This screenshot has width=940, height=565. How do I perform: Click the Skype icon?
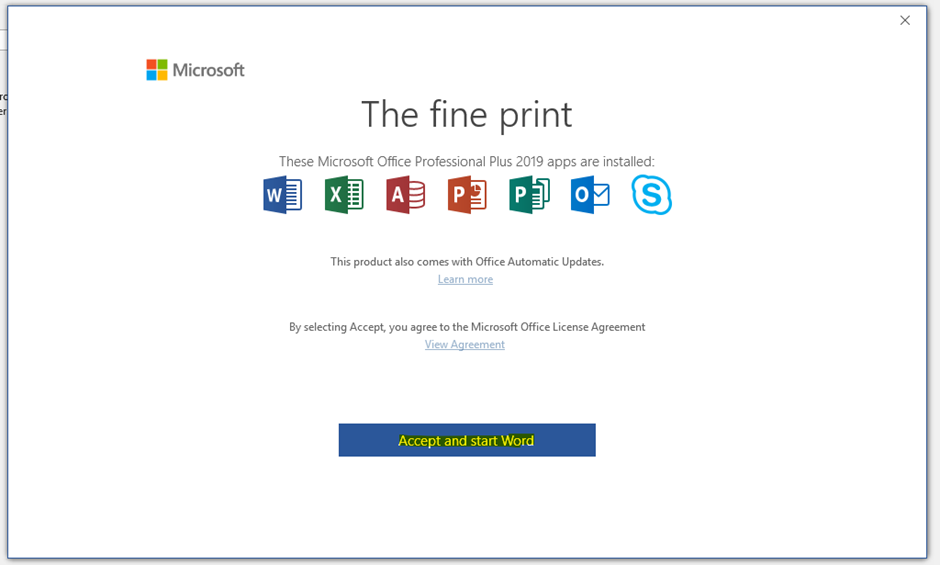point(652,194)
